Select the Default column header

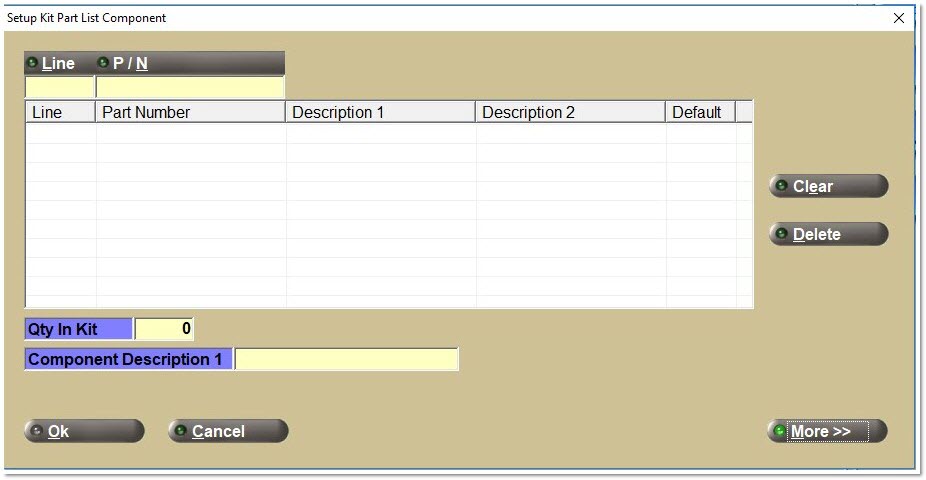(700, 112)
